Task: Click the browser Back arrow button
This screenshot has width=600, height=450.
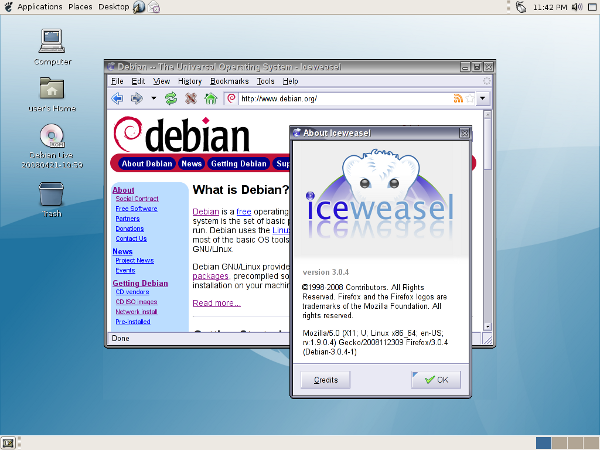Action: (117, 98)
